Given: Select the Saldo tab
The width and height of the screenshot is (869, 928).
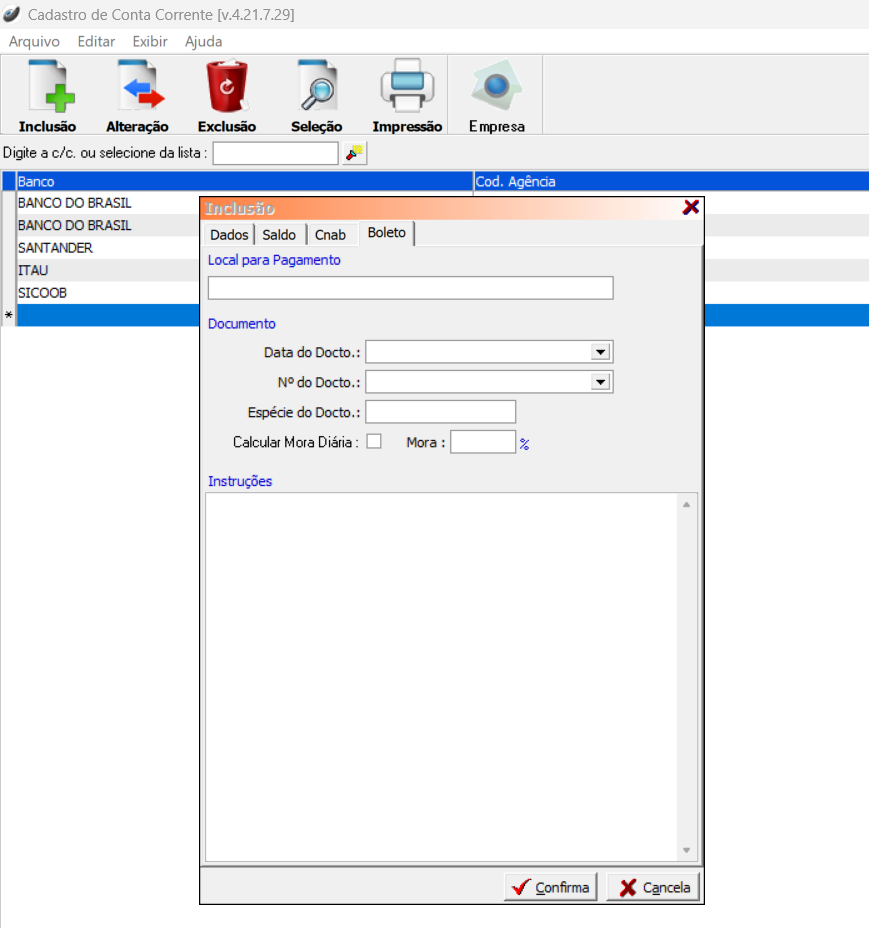Looking at the screenshot, I should [x=279, y=235].
